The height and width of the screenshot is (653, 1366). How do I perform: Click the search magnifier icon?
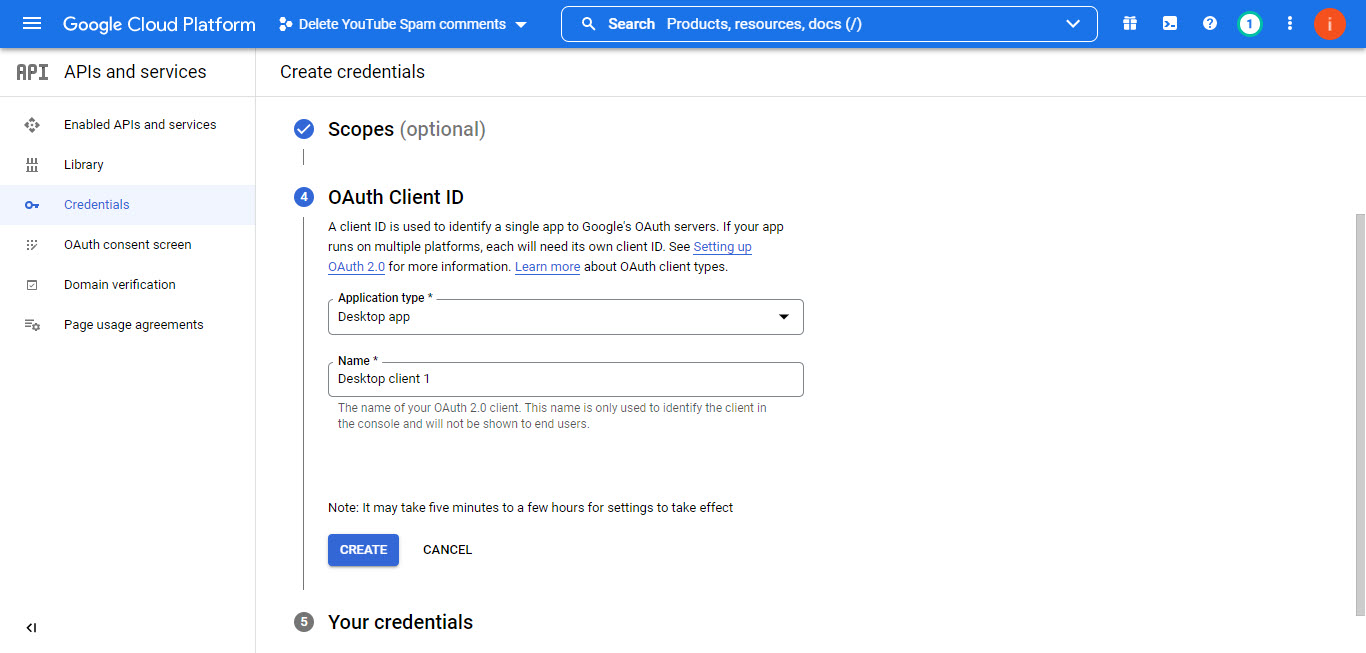pyautogui.click(x=589, y=24)
